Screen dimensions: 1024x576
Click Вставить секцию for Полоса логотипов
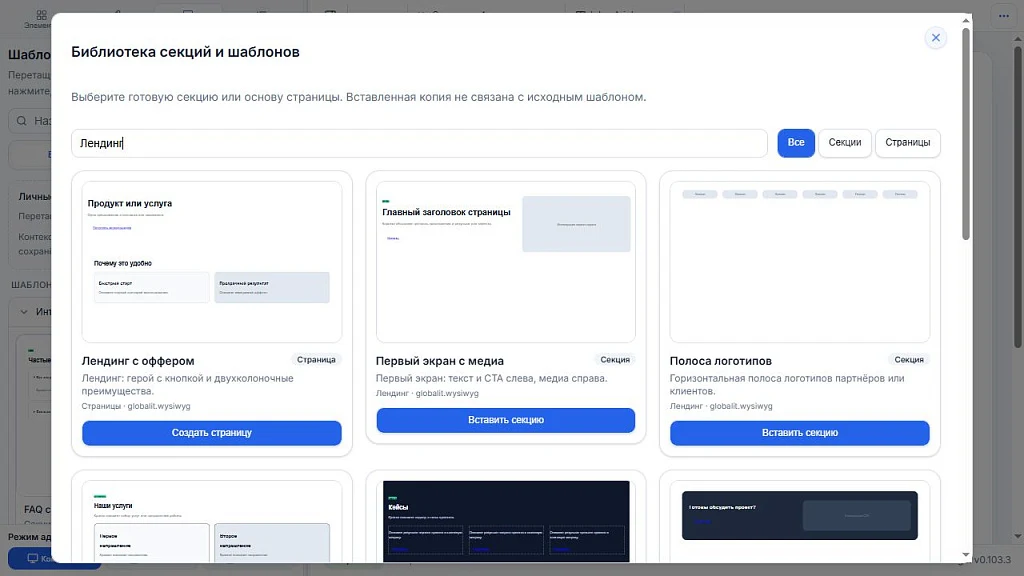pos(799,433)
